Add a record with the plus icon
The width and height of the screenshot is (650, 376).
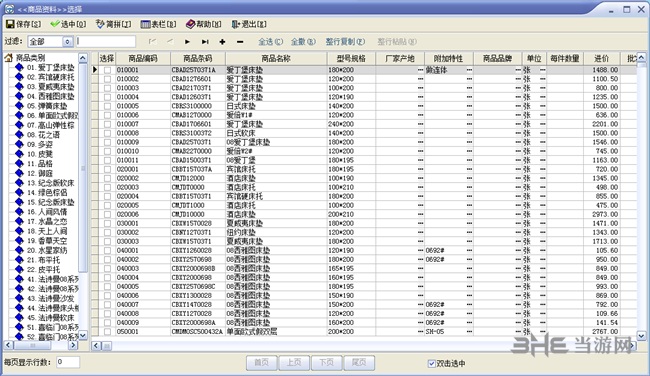[222, 41]
